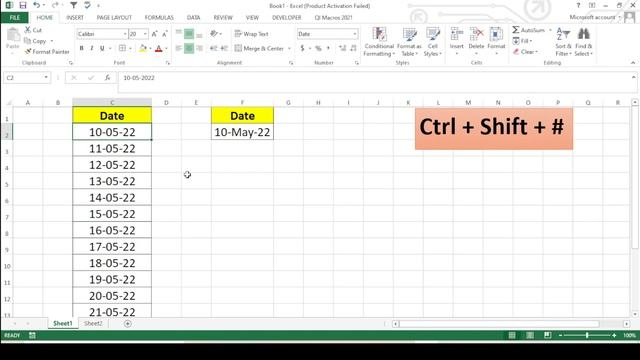Switch to the PAGE LAYOUT tab
The image size is (640, 360).
pos(114,18)
